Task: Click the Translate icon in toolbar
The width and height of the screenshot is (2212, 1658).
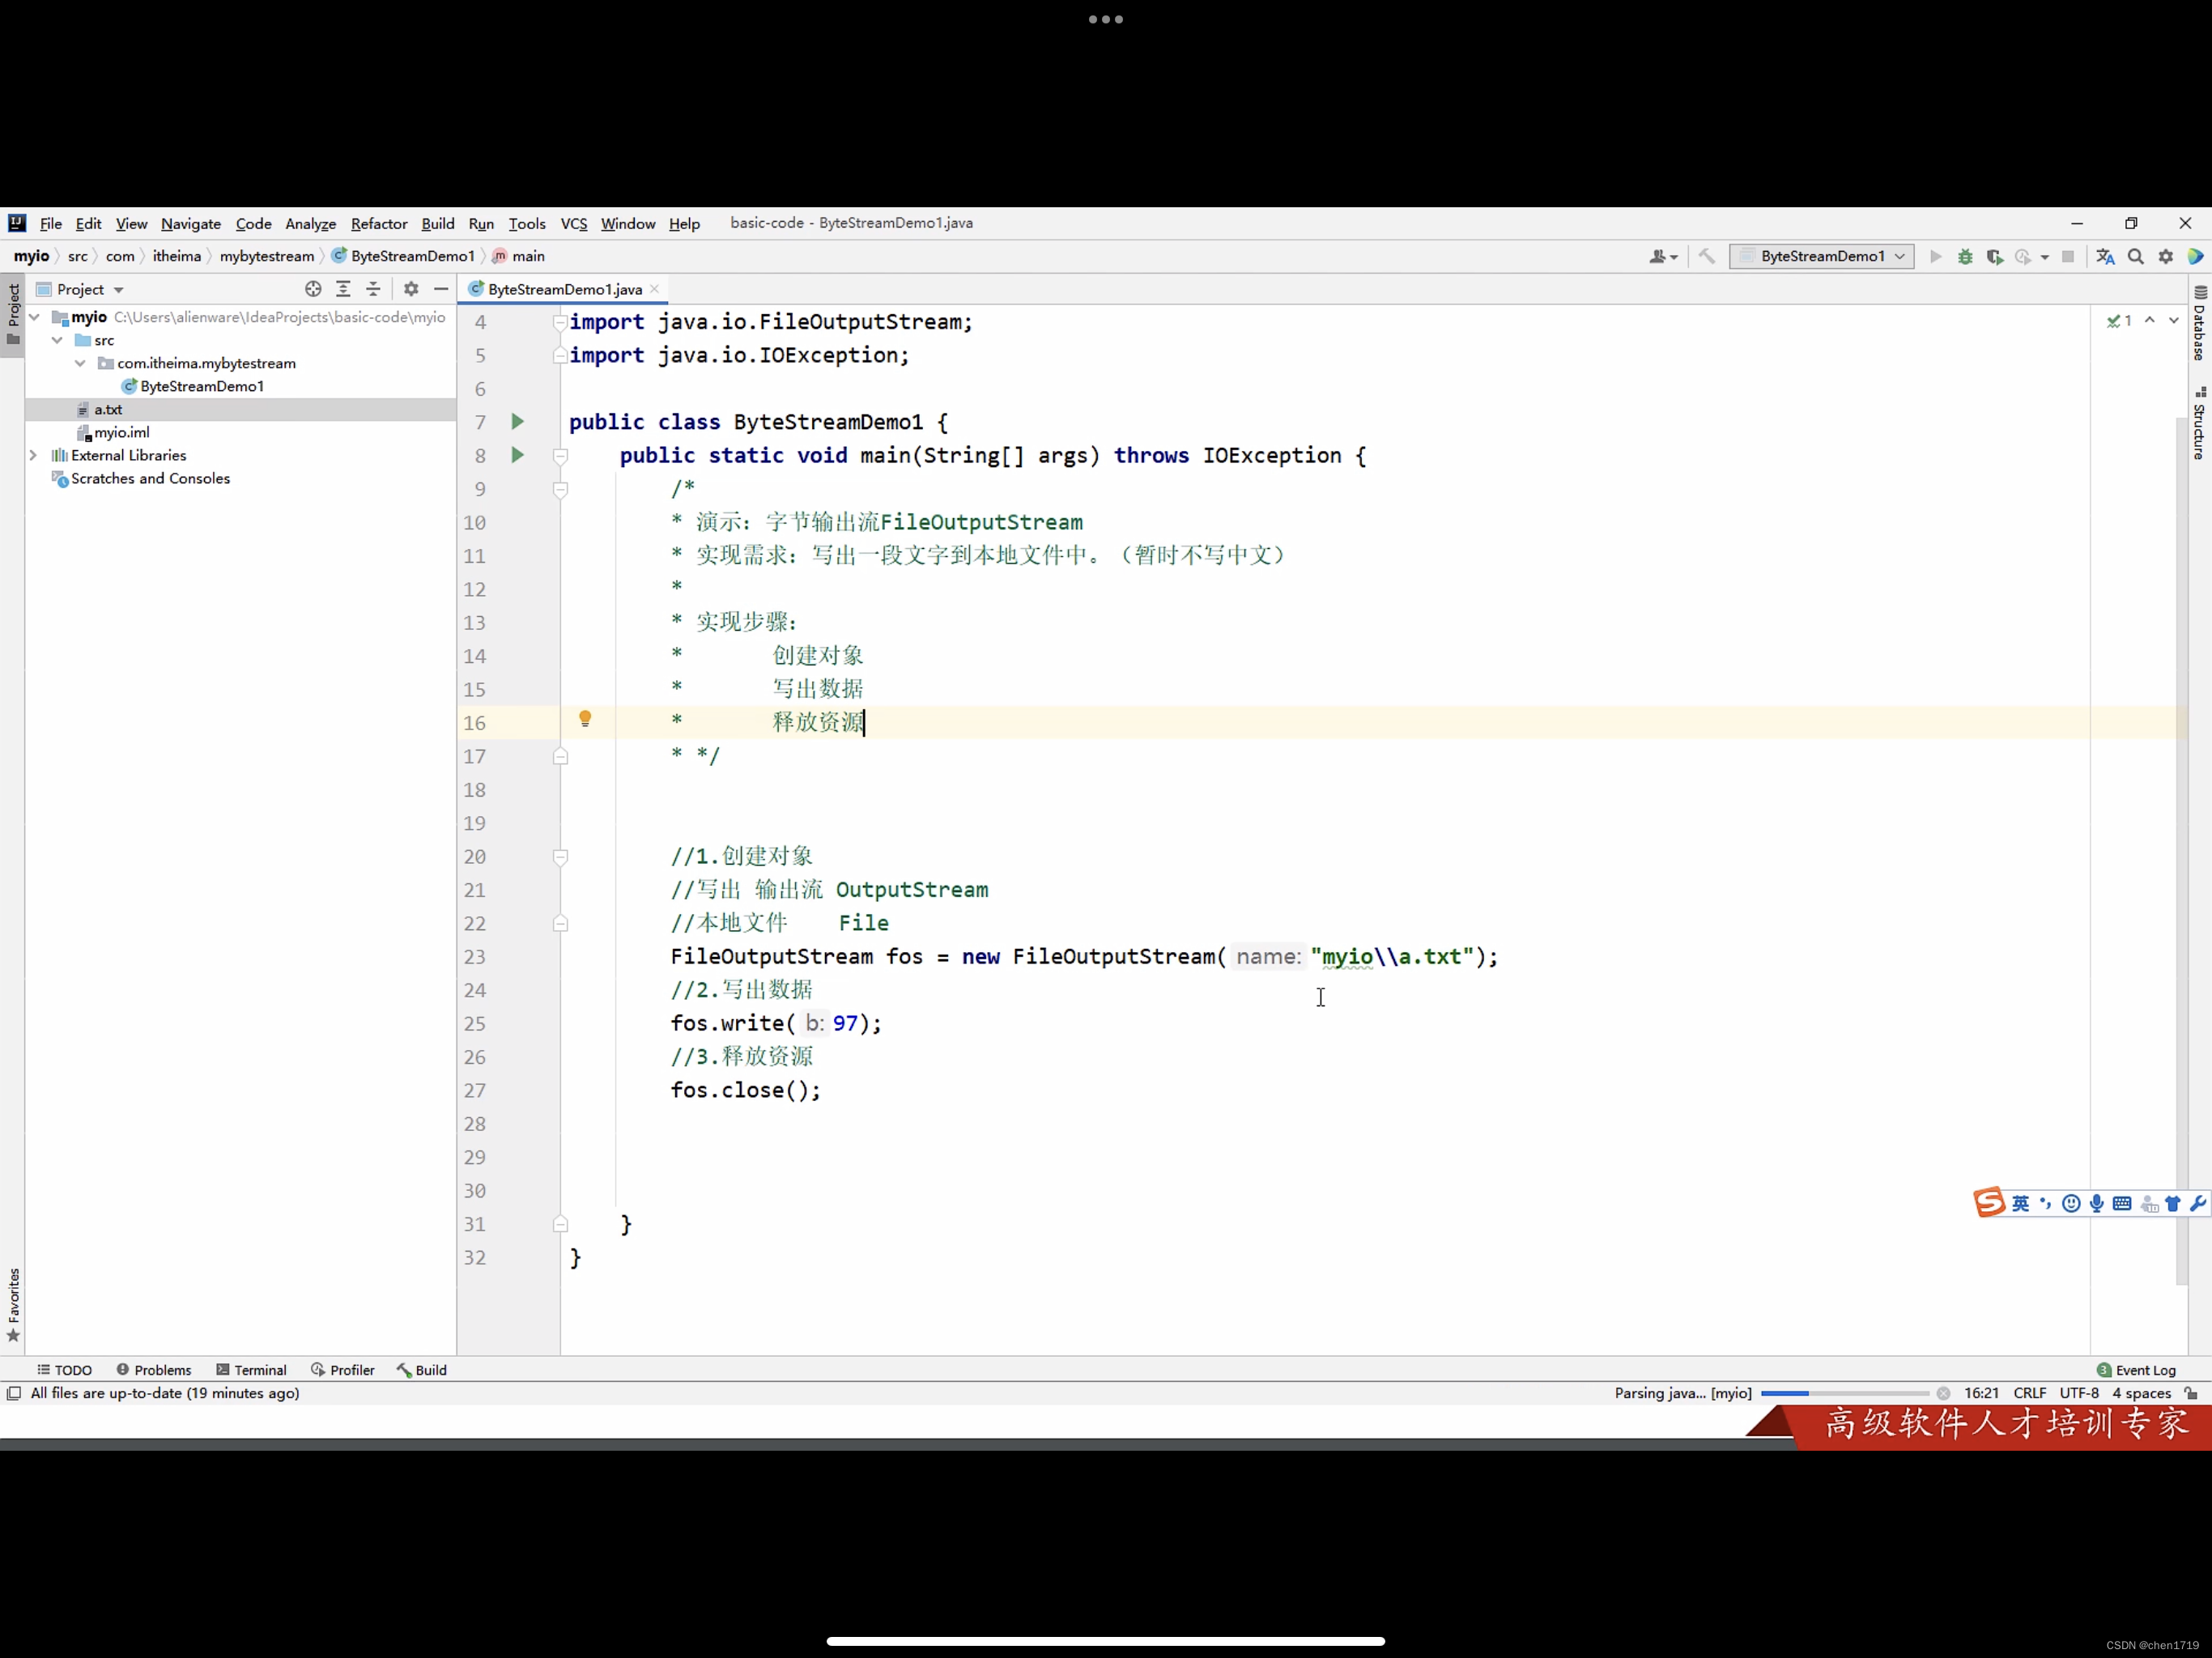Action: click(x=2105, y=257)
